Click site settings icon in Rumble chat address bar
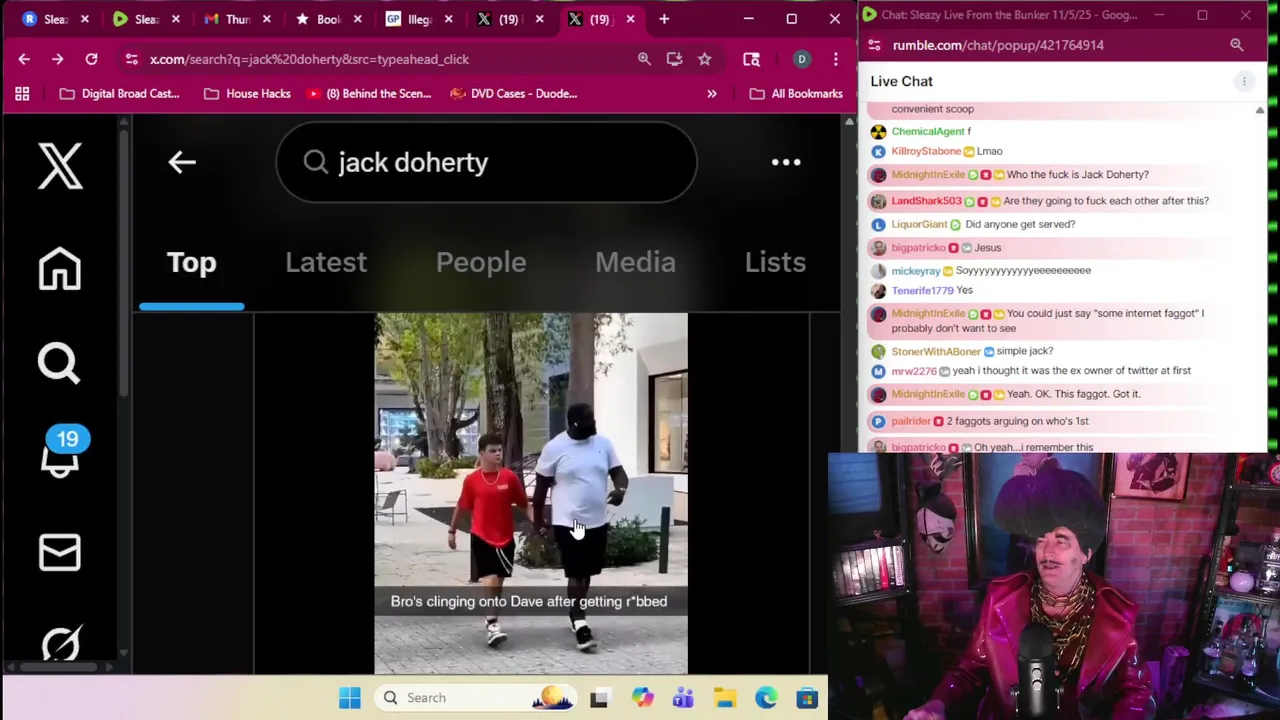This screenshot has width=1280, height=720. pos(874,45)
